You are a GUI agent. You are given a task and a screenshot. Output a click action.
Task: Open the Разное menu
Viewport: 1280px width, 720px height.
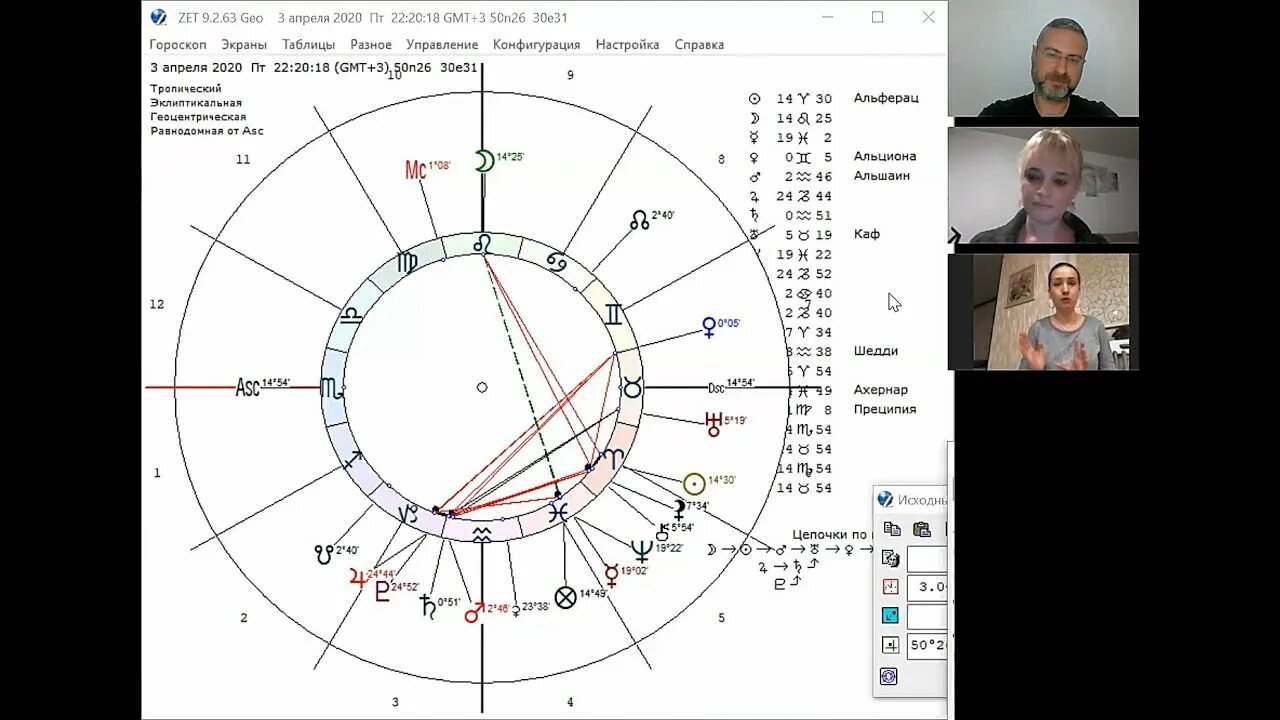pos(371,45)
